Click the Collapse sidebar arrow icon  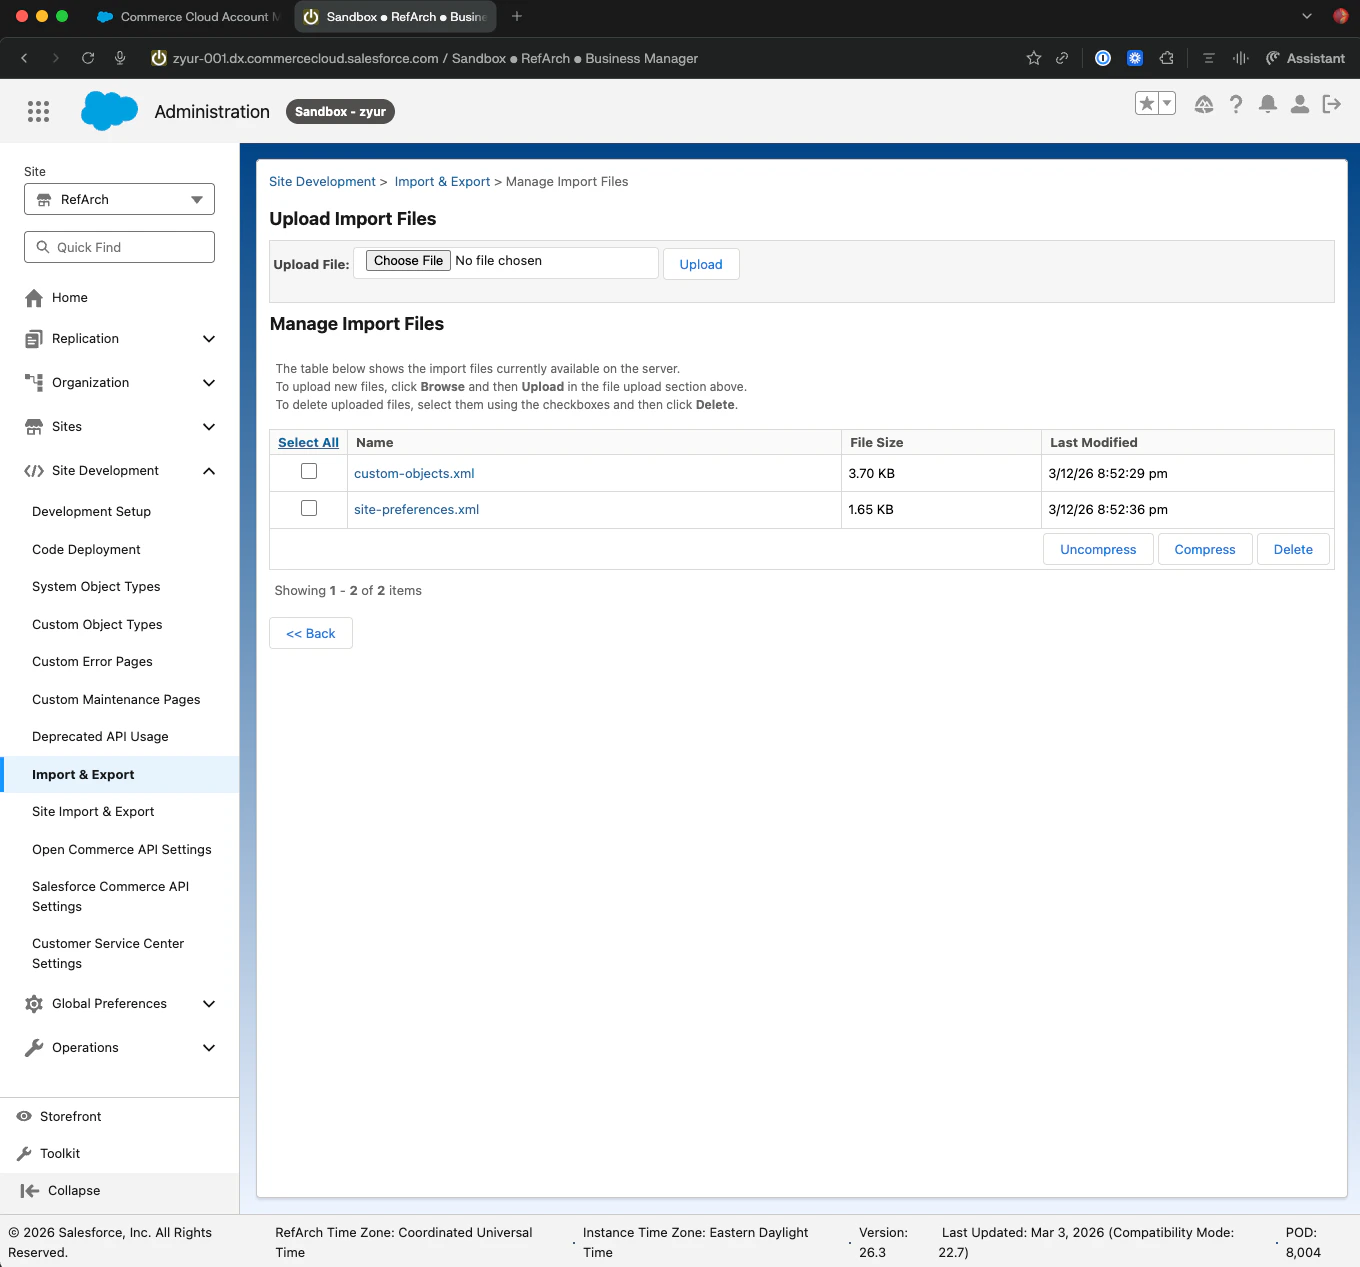coord(30,1190)
